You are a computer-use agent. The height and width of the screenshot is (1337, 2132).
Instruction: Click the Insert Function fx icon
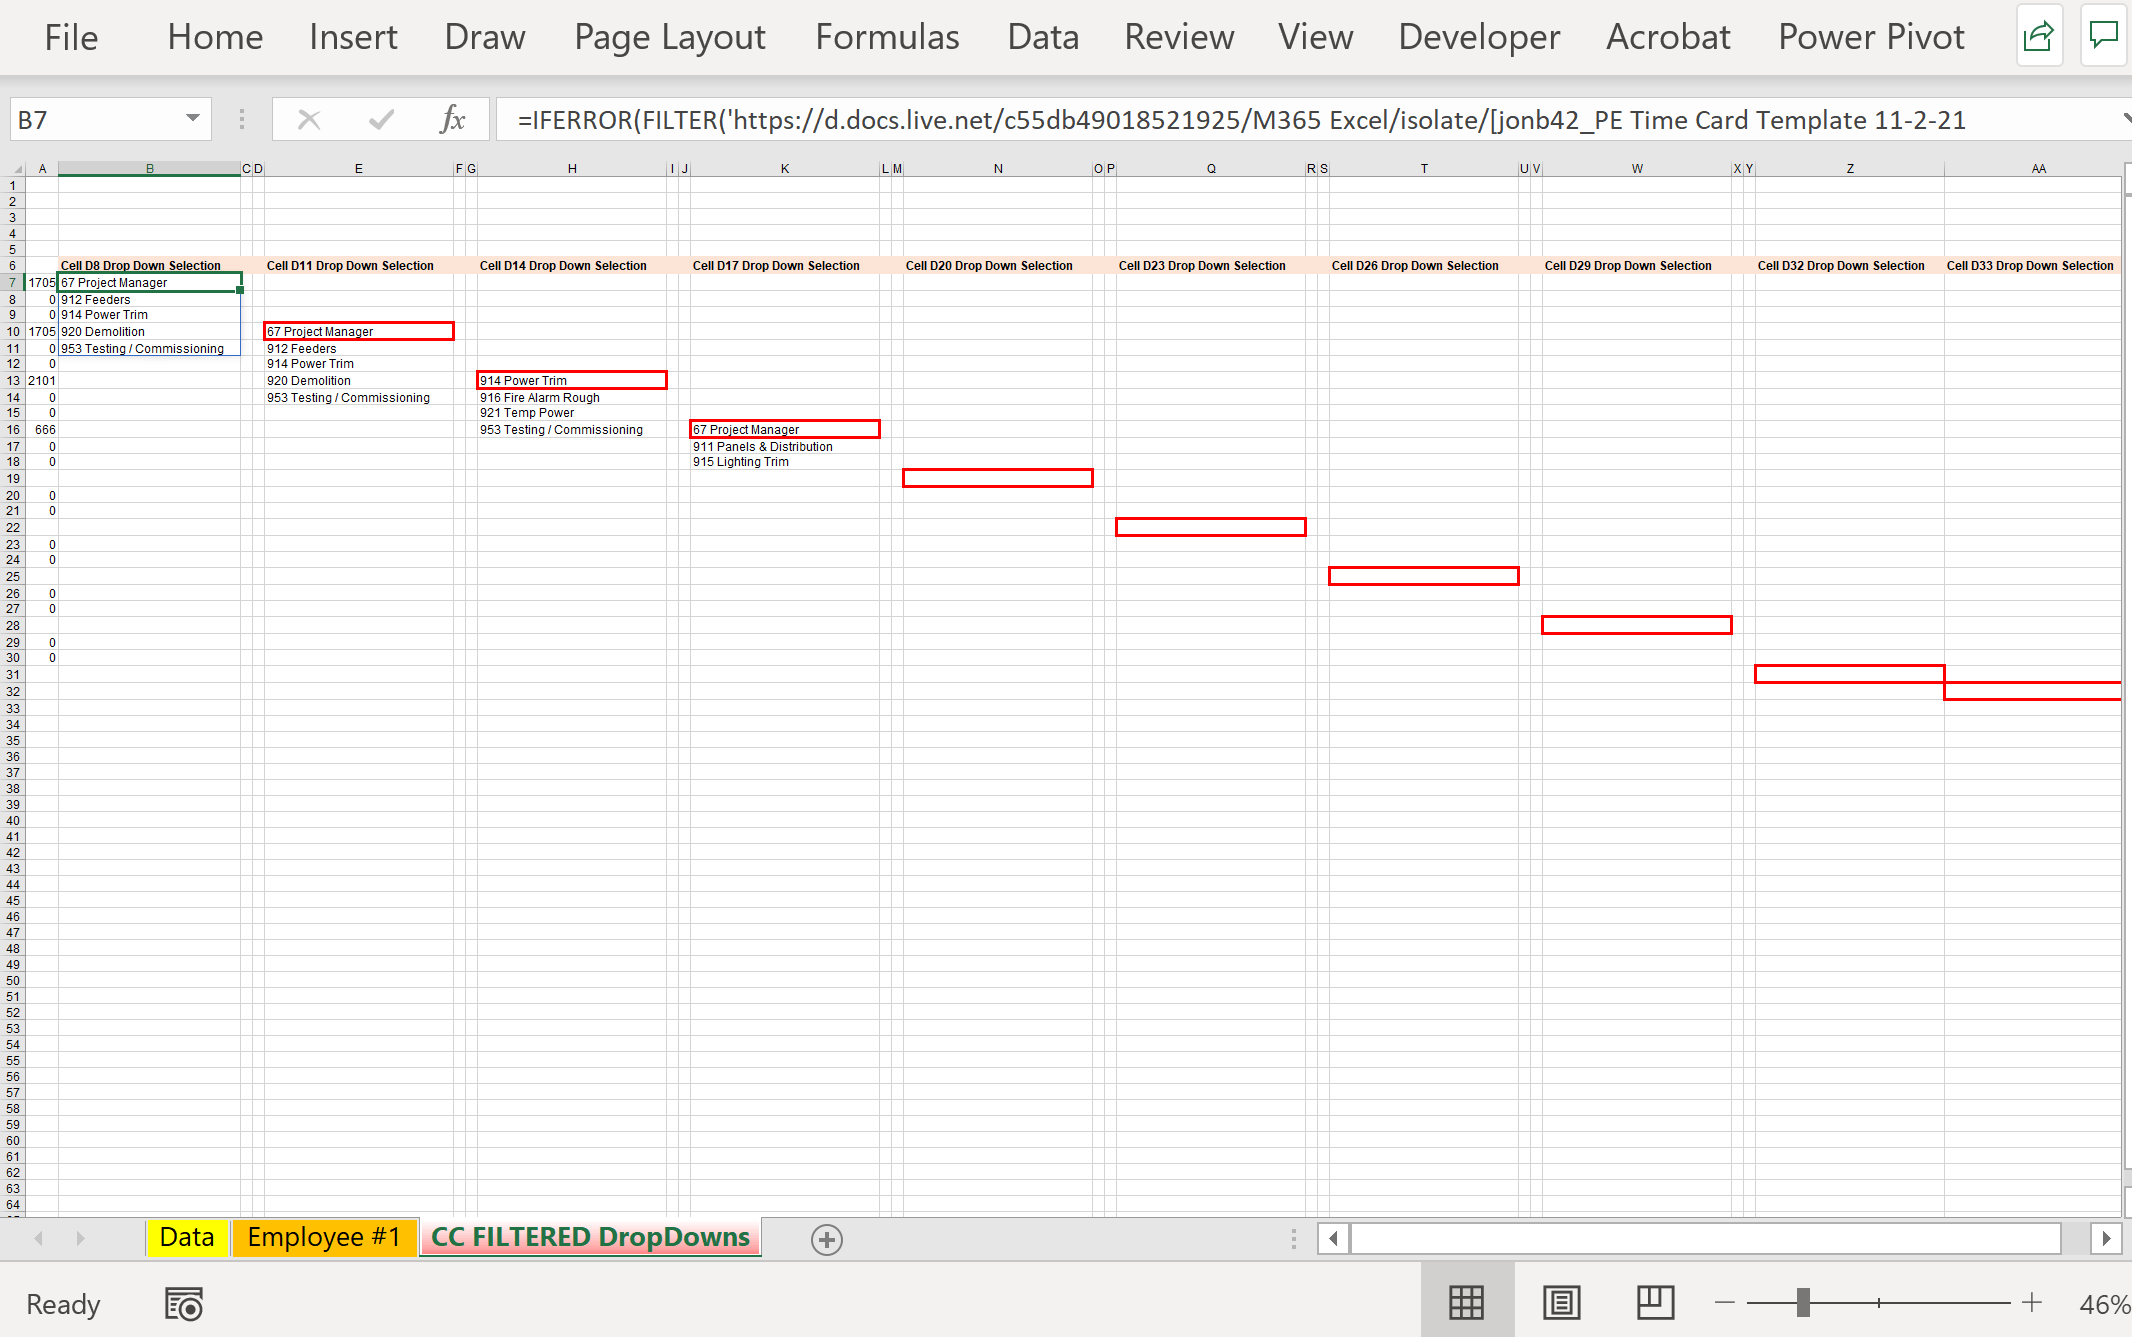(x=452, y=120)
